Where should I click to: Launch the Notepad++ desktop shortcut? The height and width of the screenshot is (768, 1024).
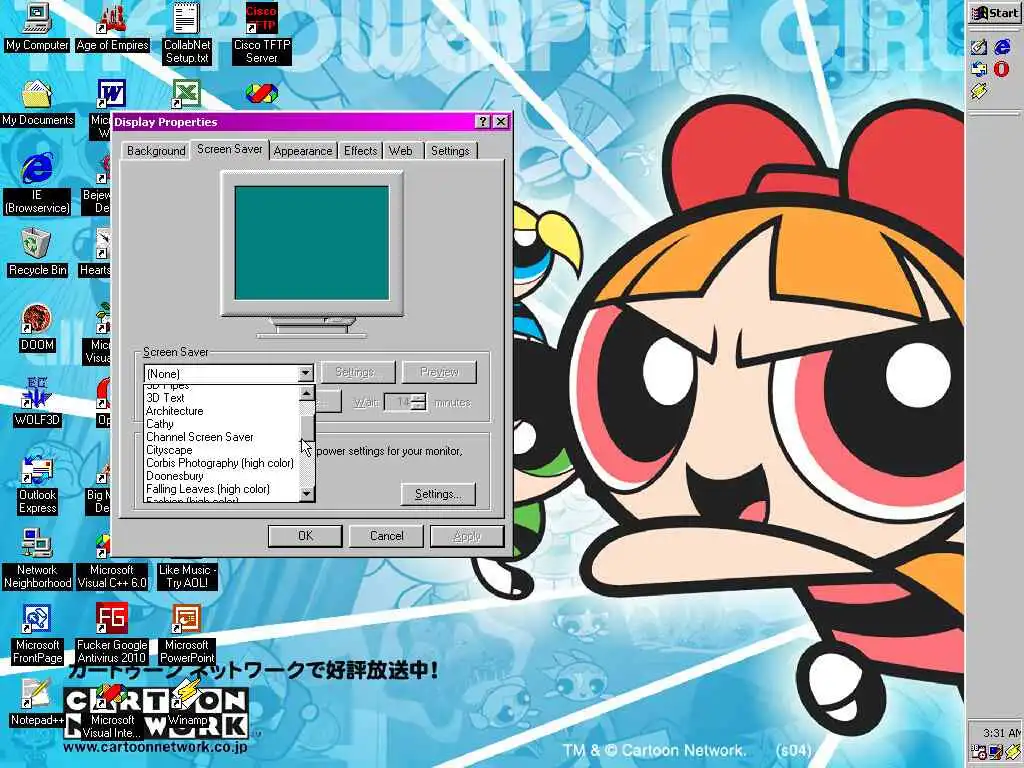click(37, 703)
